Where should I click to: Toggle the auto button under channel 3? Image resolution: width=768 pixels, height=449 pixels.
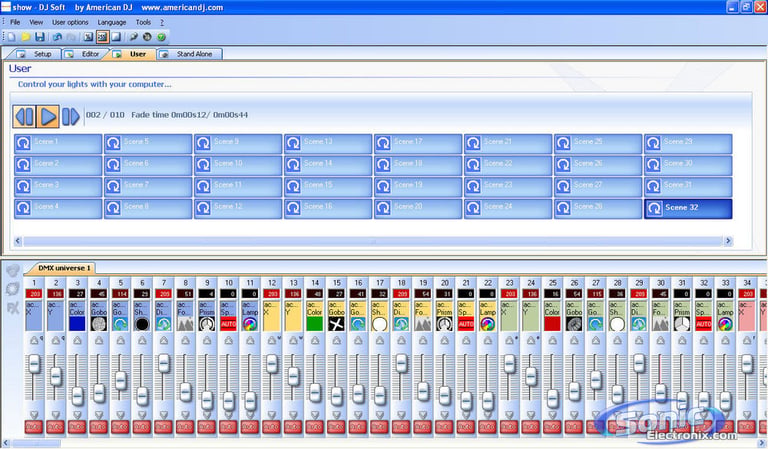pos(77,427)
